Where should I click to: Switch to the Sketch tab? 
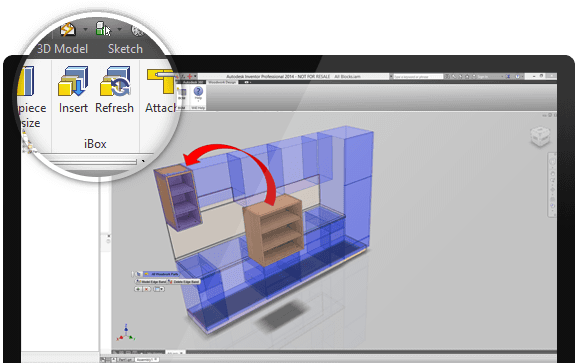[x=125, y=49]
